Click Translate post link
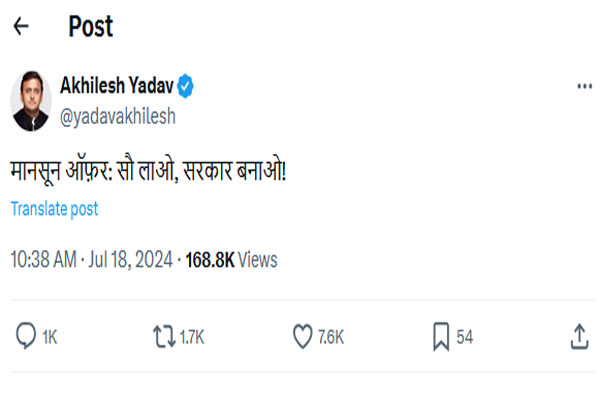 [55, 209]
